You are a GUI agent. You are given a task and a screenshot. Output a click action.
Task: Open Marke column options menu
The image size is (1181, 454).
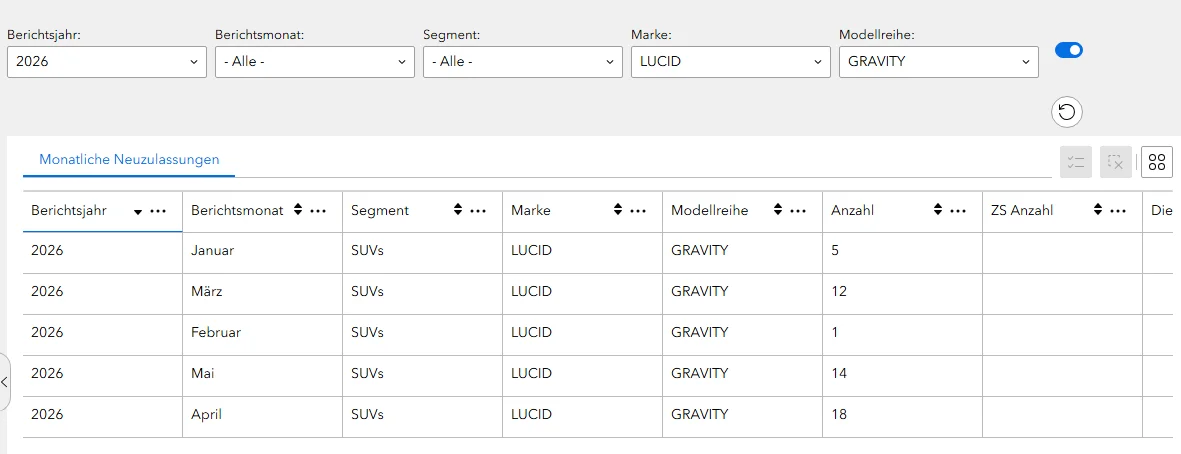[639, 212]
